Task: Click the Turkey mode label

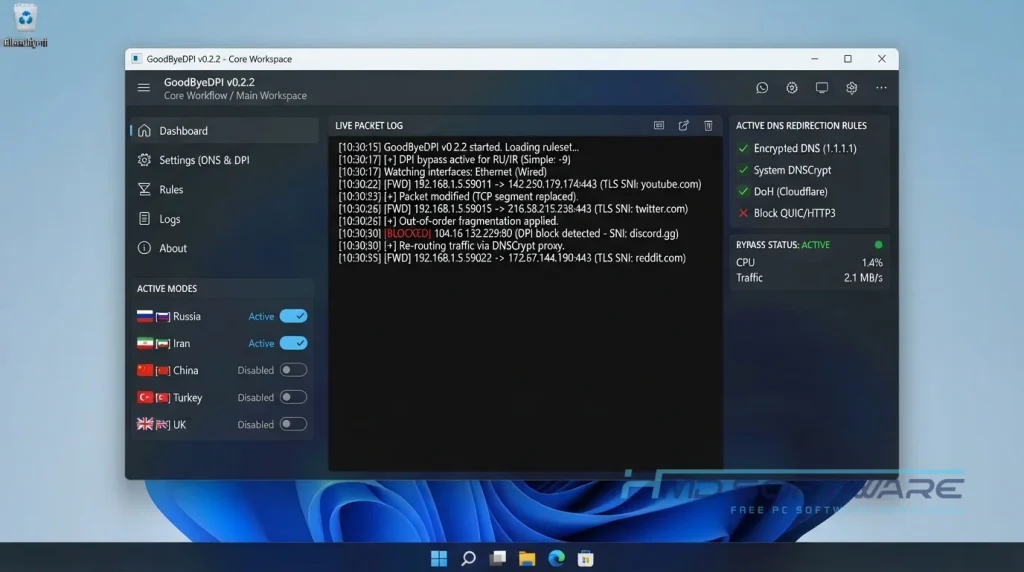Action: point(187,398)
